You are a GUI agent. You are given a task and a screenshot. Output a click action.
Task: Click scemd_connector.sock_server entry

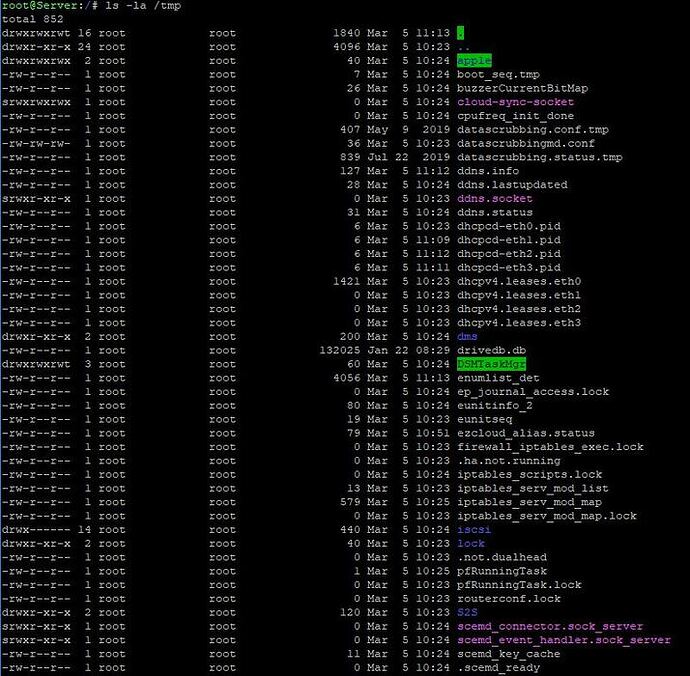[550, 627]
